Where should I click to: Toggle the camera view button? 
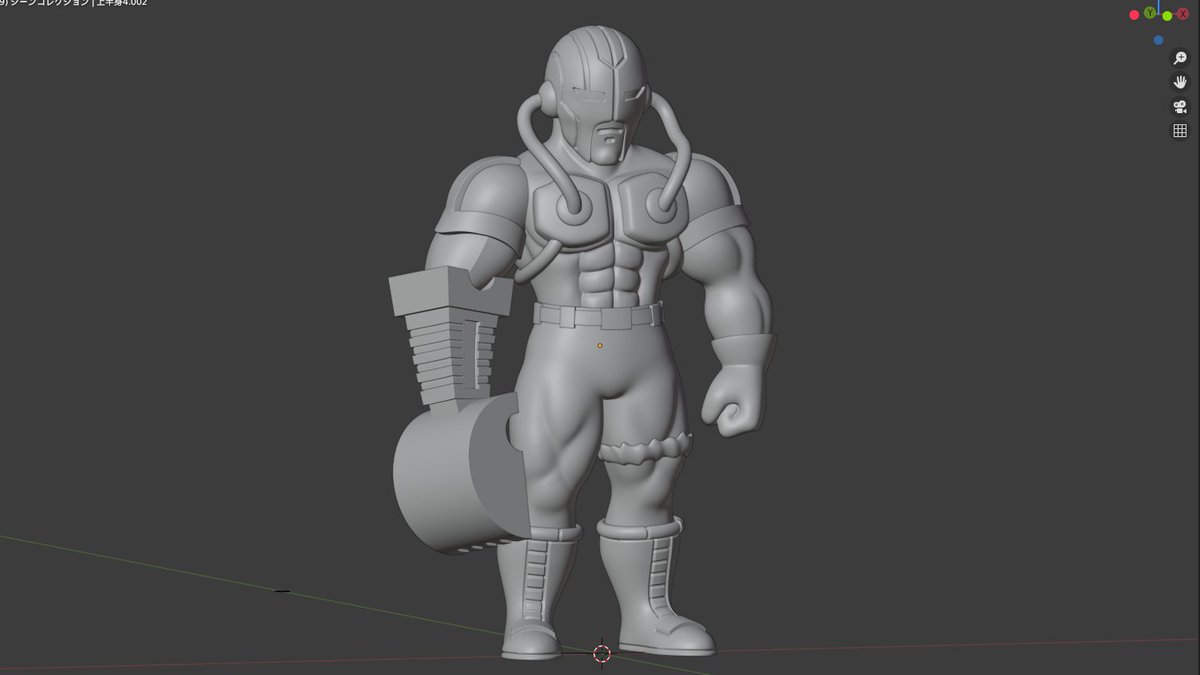[x=1180, y=107]
